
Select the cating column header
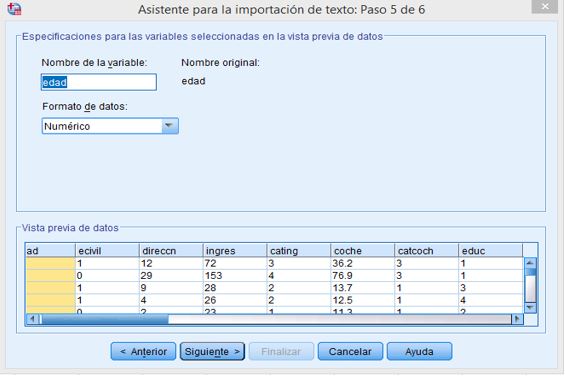click(x=299, y=251)
